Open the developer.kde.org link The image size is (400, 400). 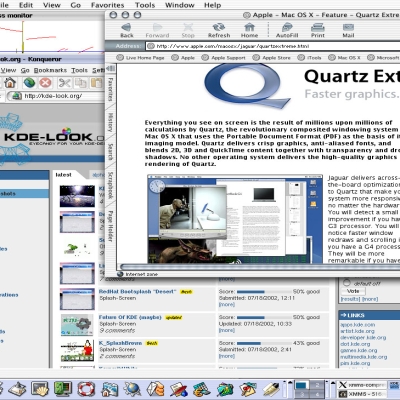pos(363,337)
